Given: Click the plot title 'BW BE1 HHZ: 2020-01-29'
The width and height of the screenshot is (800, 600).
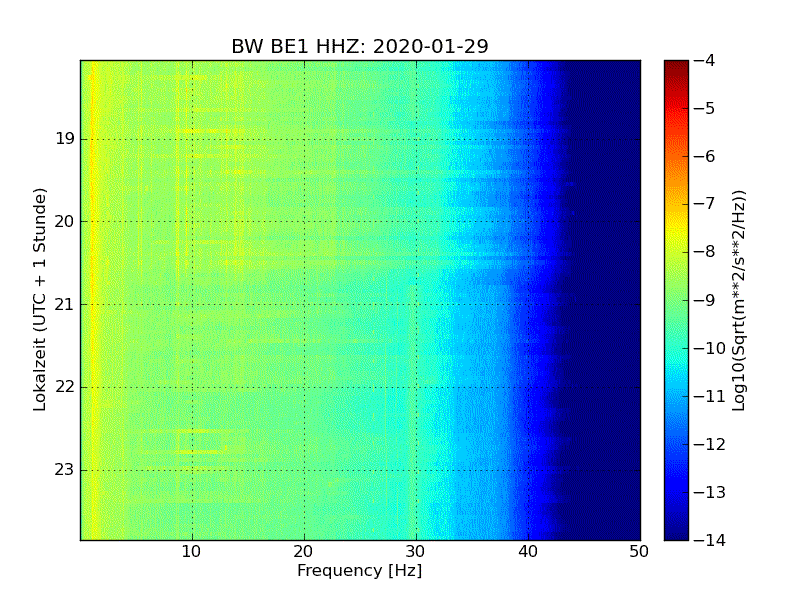Looking at the screenshot, I should (x=360, y=46).
